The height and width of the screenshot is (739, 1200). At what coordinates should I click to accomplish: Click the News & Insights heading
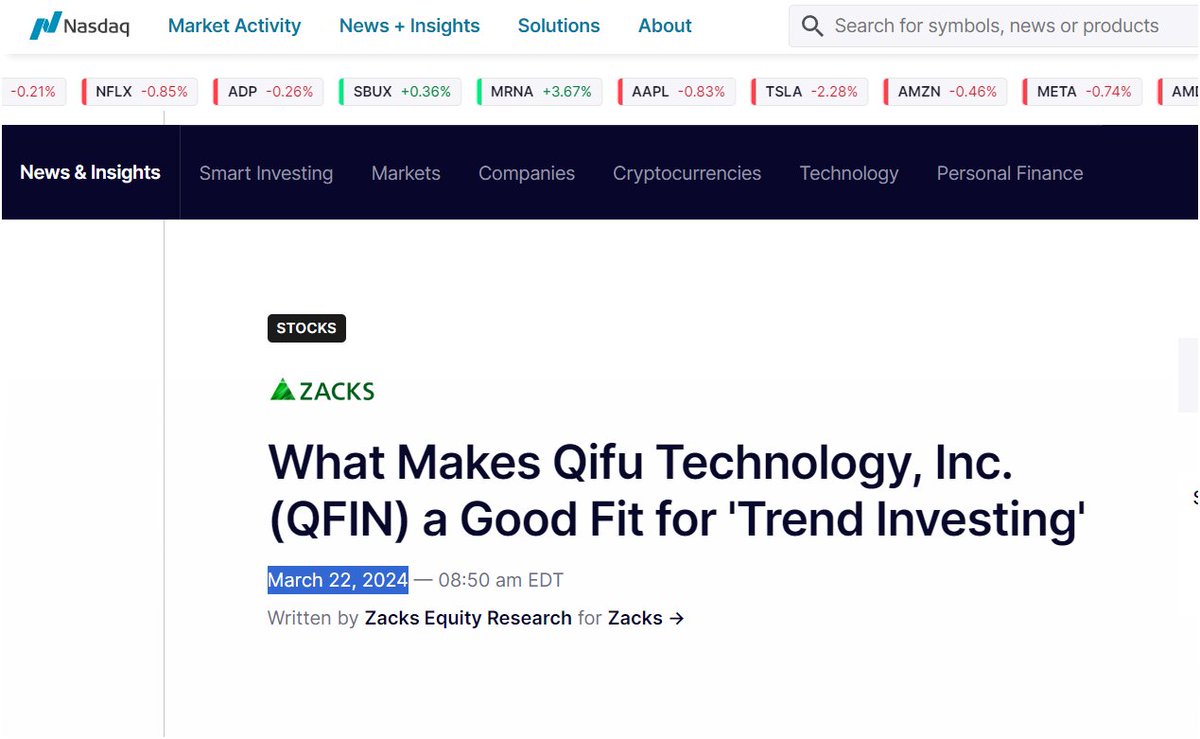[x=90, y=172]
